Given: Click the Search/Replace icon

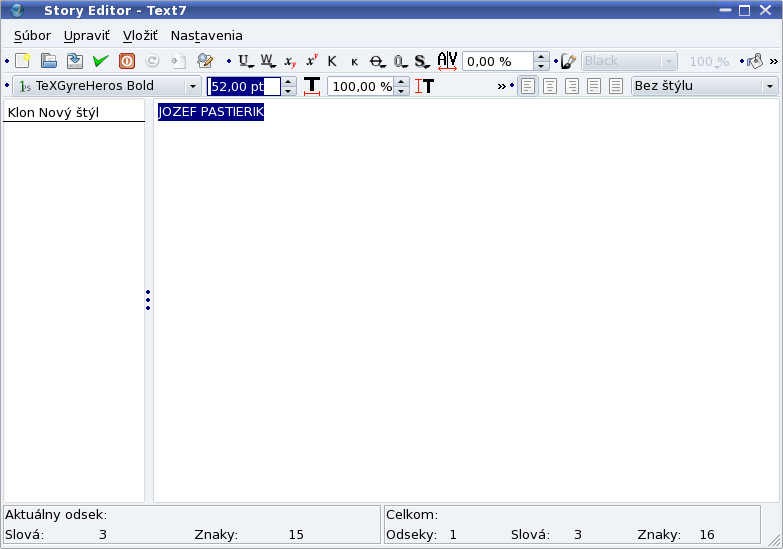Looking at the screenshot, I should tap(205, 61).
